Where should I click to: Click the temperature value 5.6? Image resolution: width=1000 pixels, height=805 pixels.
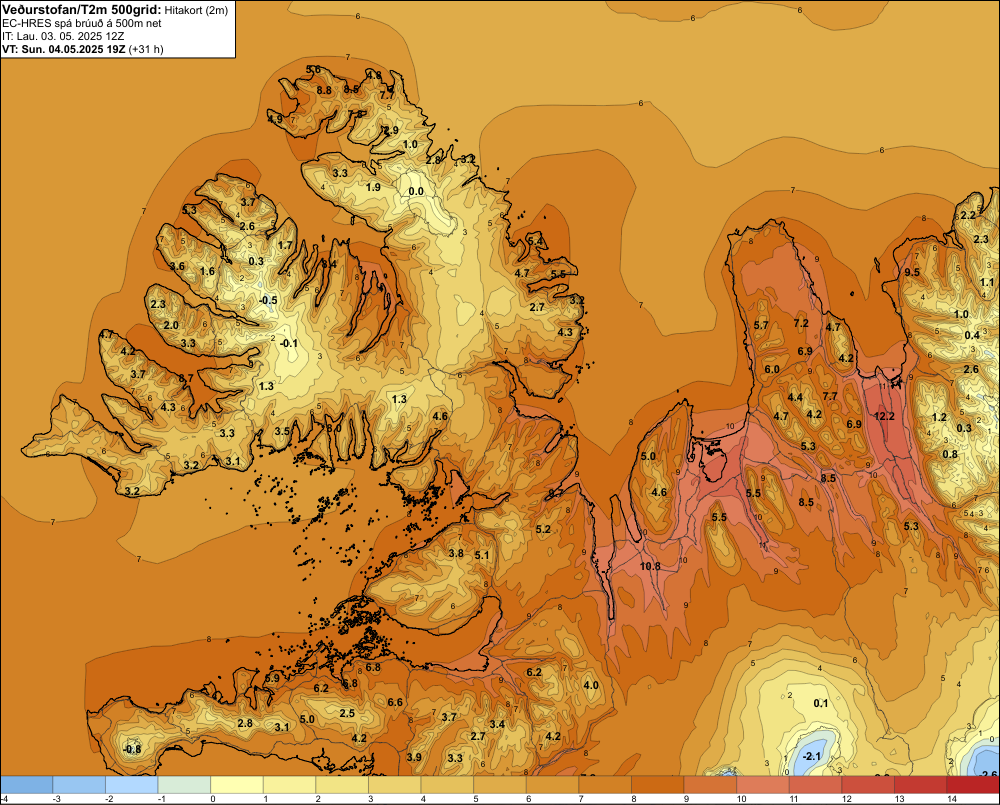(x=314, y=70)
